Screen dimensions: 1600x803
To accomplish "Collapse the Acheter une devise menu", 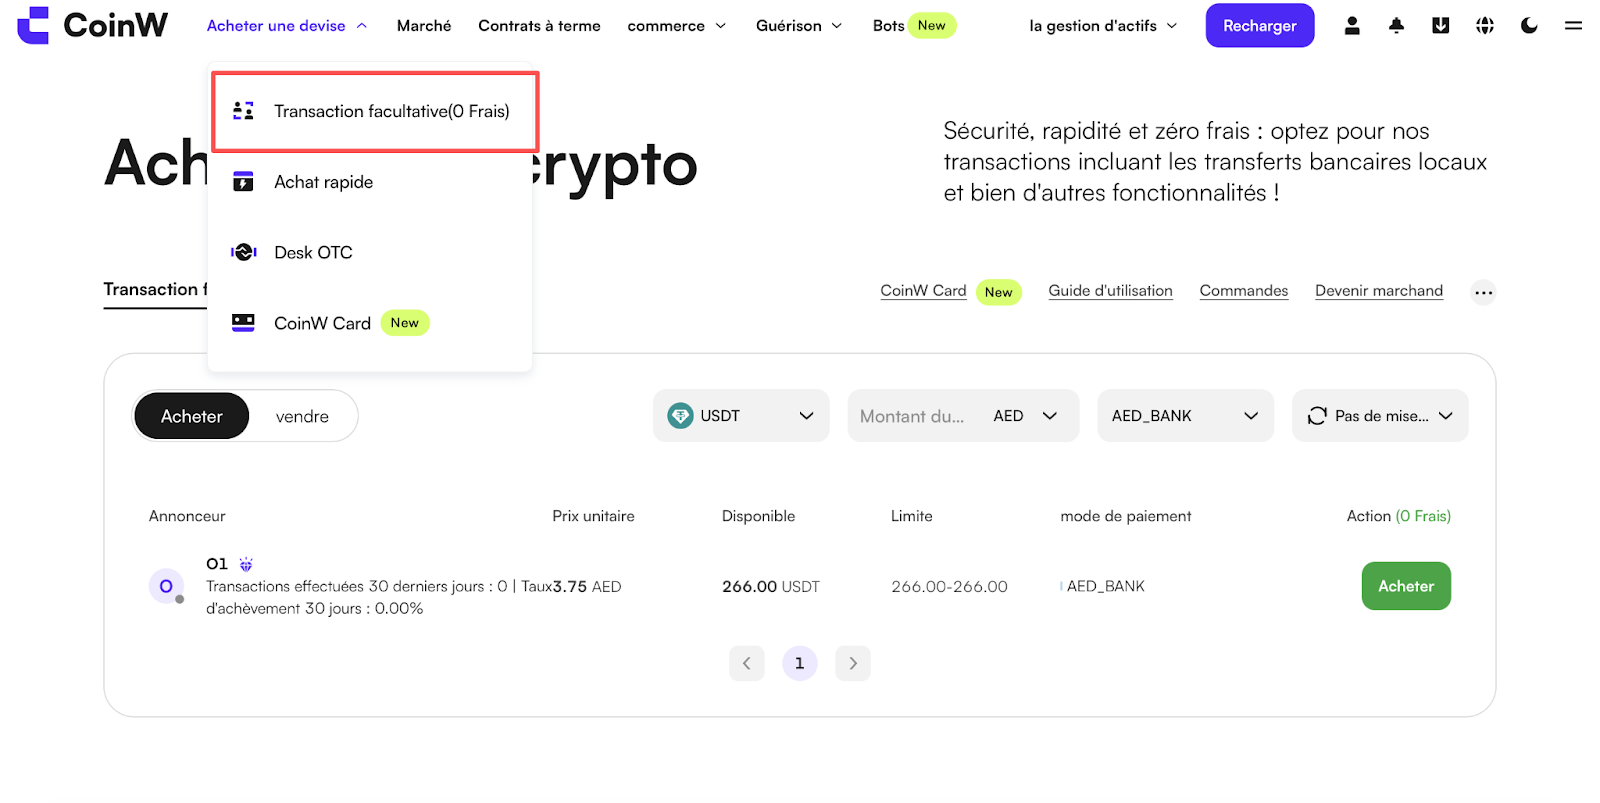I will pos(287,26).
